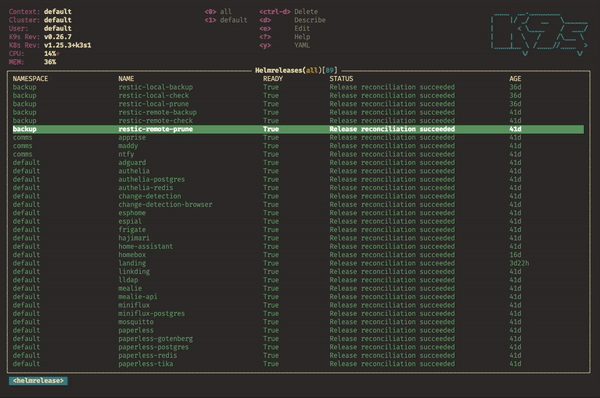Select the <1> default namespace shortcut

(x=226, y=20)
